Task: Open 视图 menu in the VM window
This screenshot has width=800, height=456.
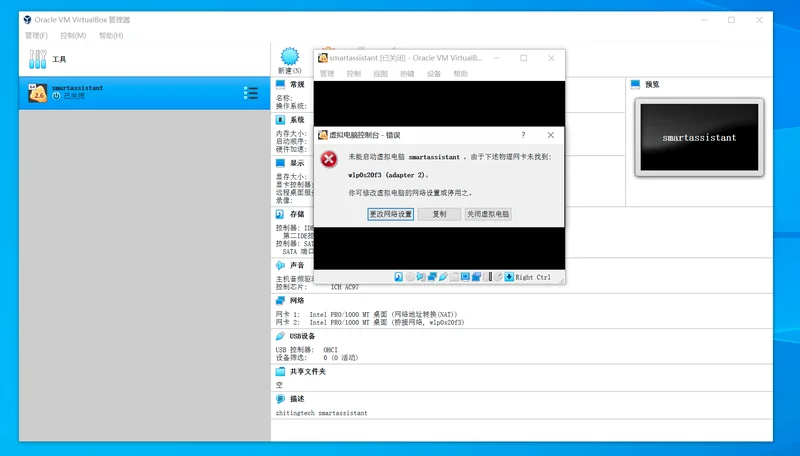Action: (x=380, y=73)
